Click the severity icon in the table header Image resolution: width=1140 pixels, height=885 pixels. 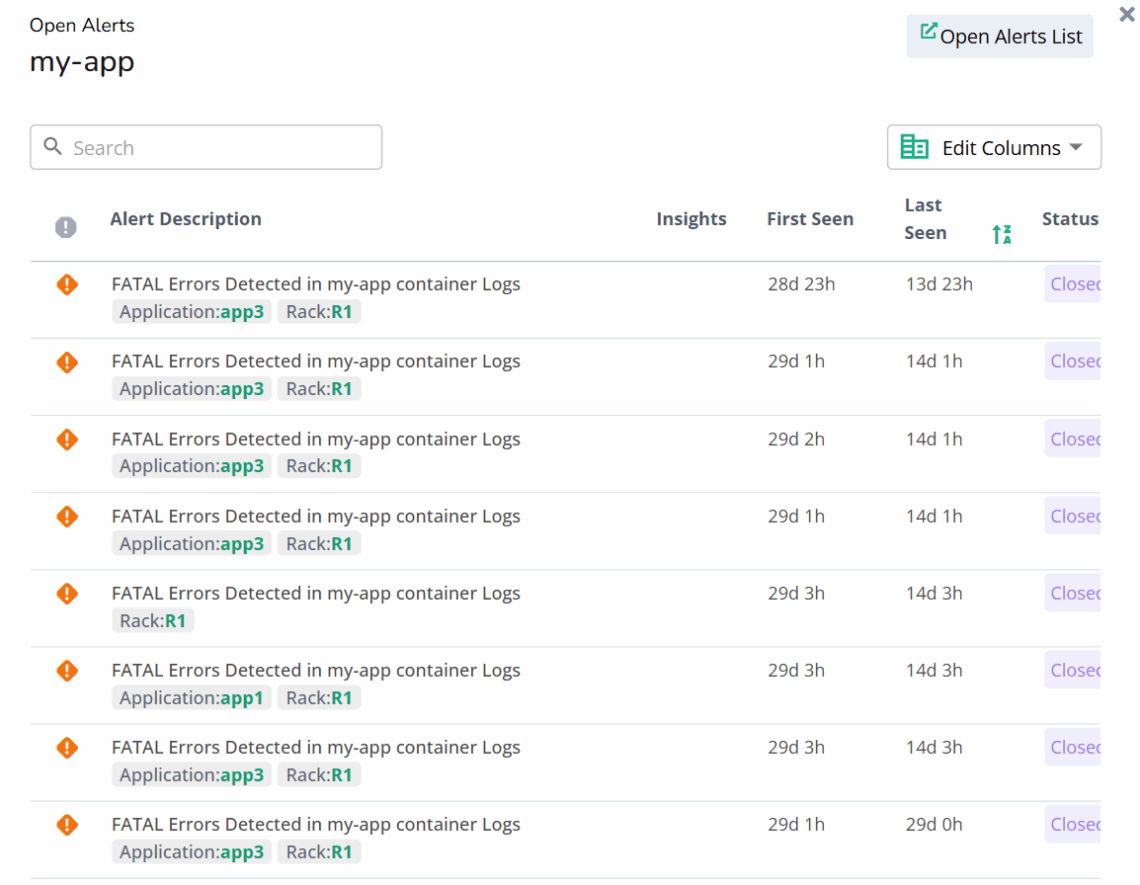click(66, 227)
